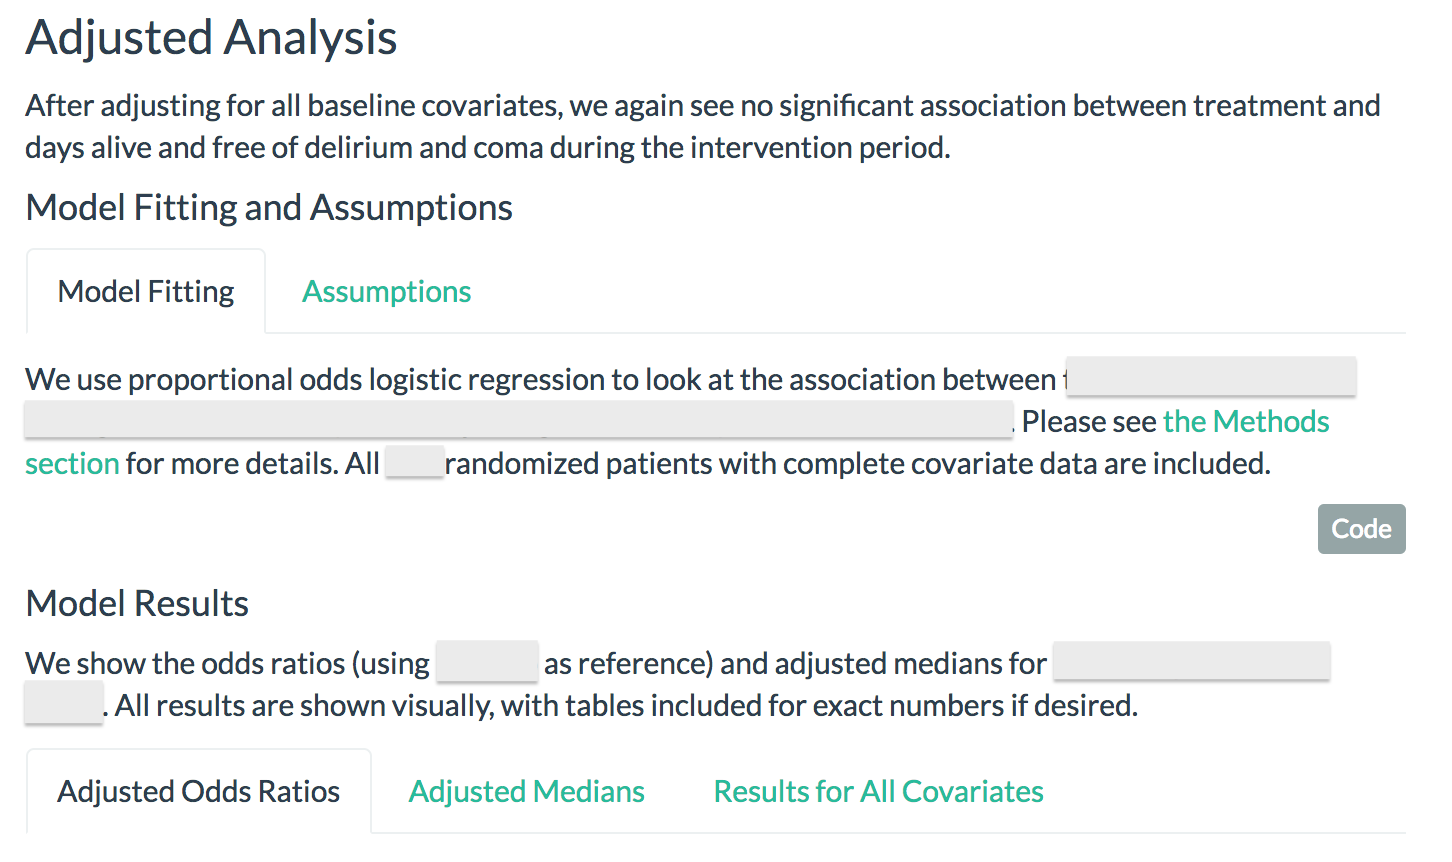The image size is (1452, 862).
Task: Click the gray redacted box after 'association between'
Action: click(x=1211, y=377)
